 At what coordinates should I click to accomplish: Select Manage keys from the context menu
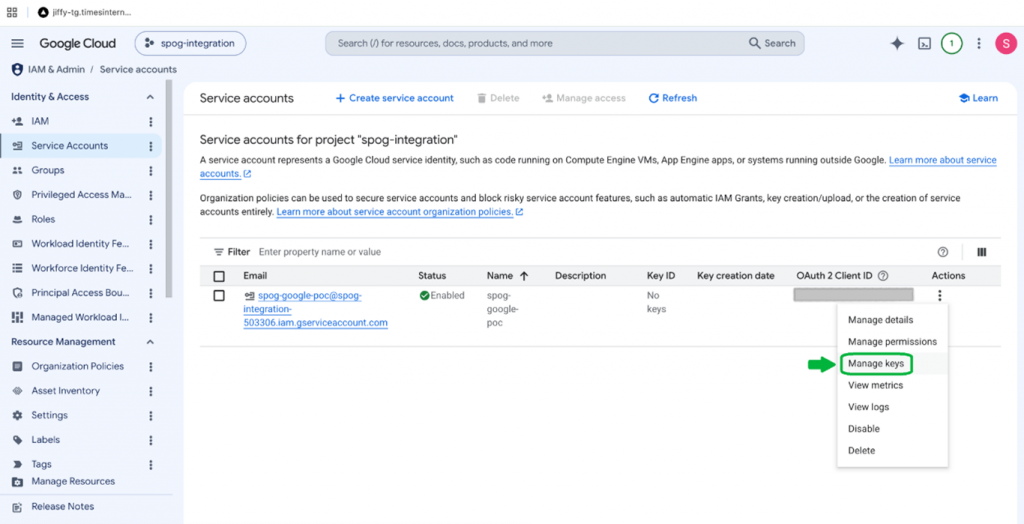(x=876, y=363)
